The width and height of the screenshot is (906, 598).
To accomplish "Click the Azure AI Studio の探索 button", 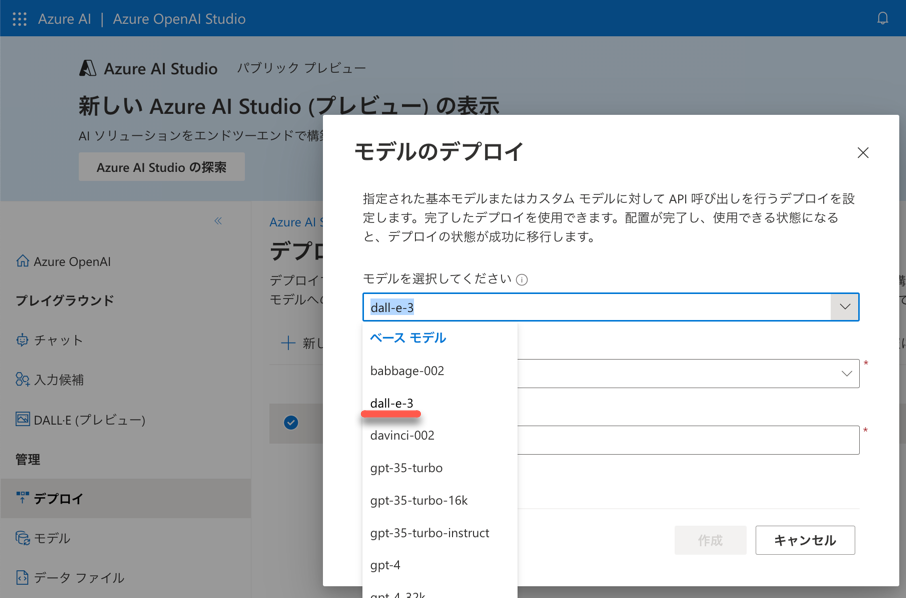I will [x=162, y=168].
